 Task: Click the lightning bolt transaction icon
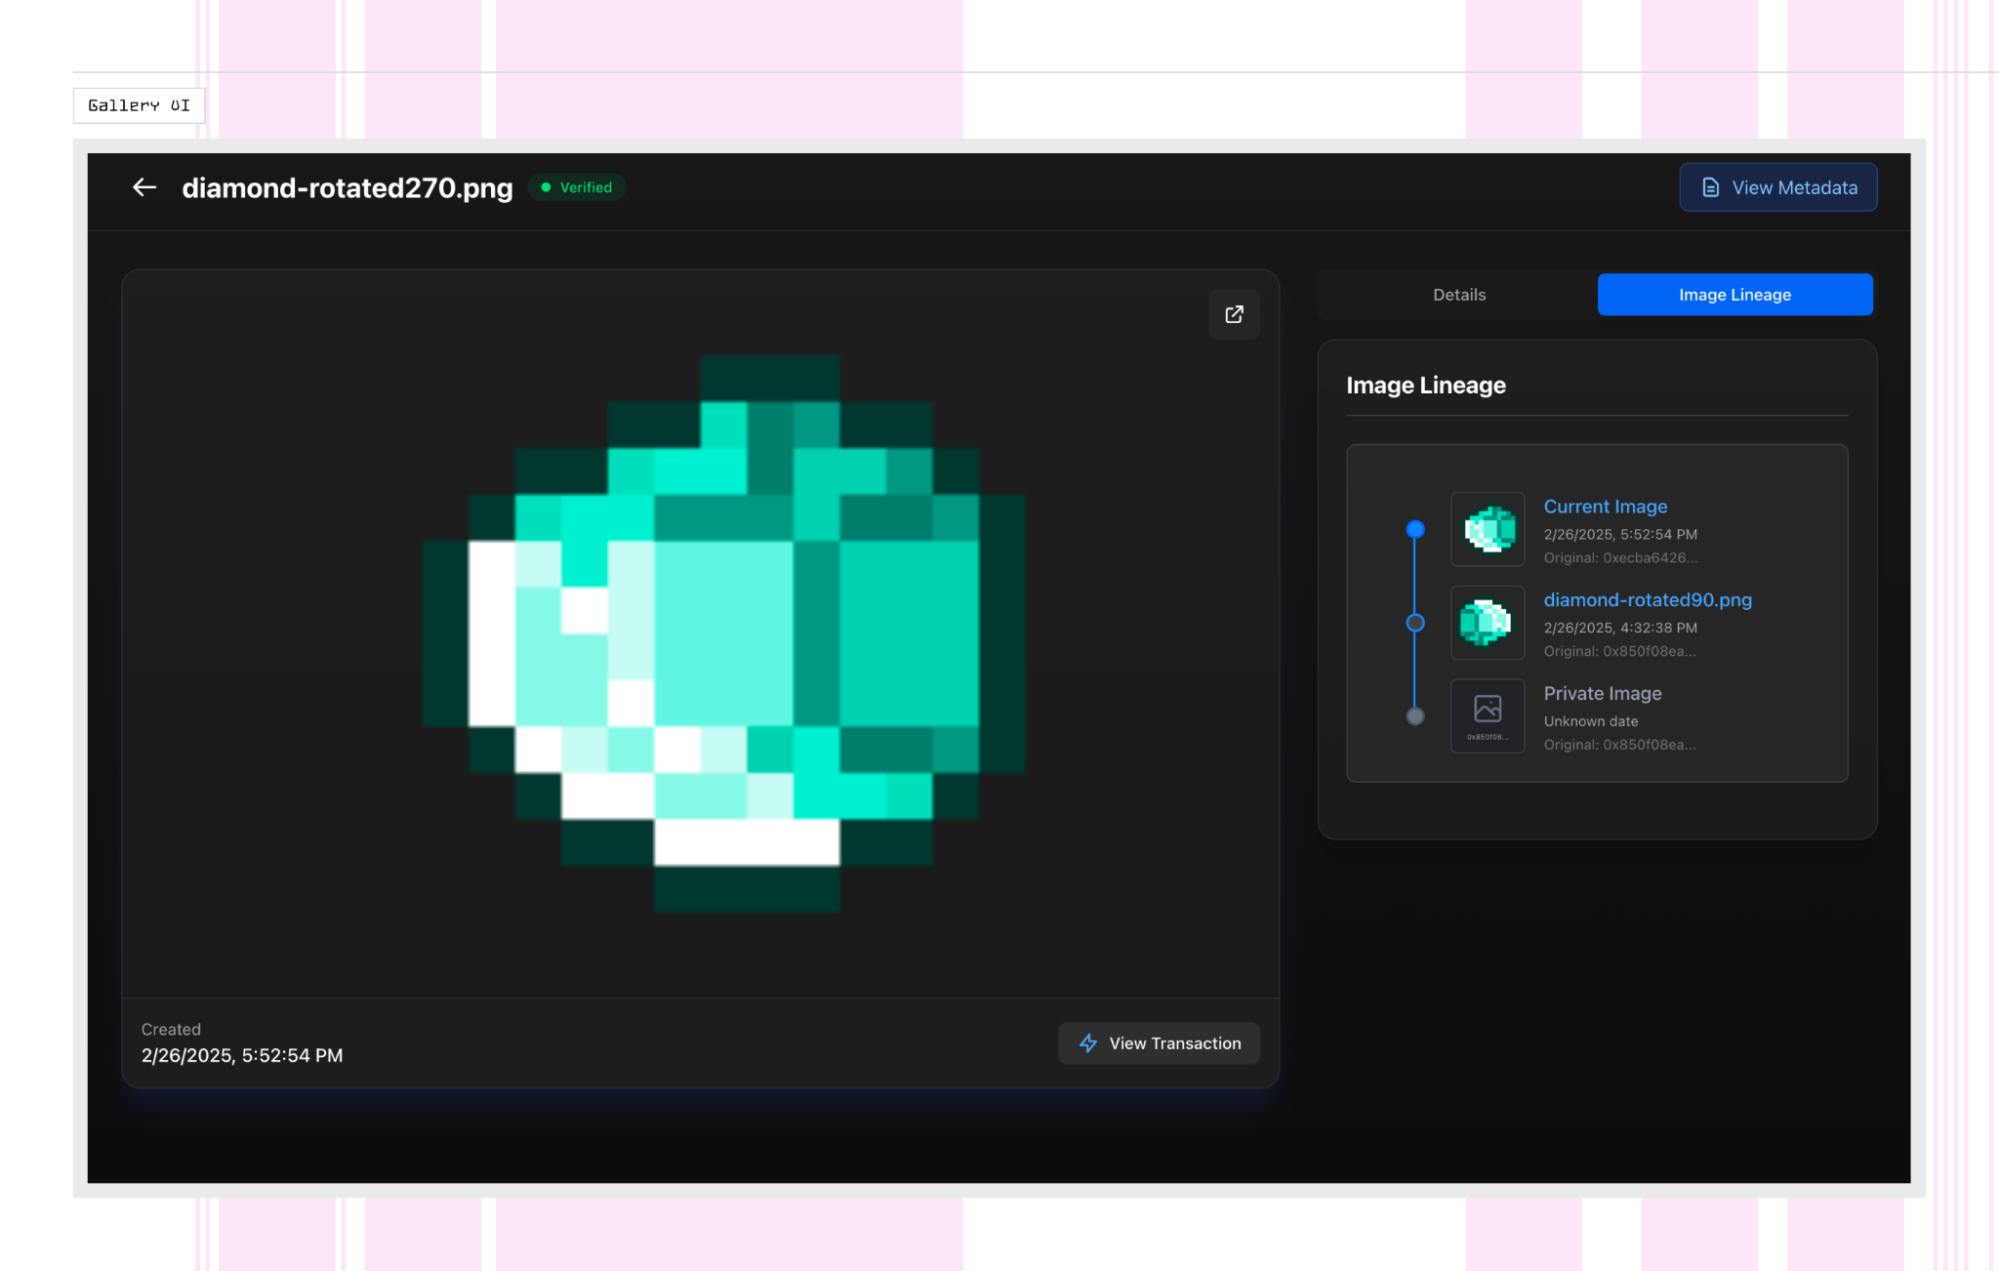coord(1088,1043)
